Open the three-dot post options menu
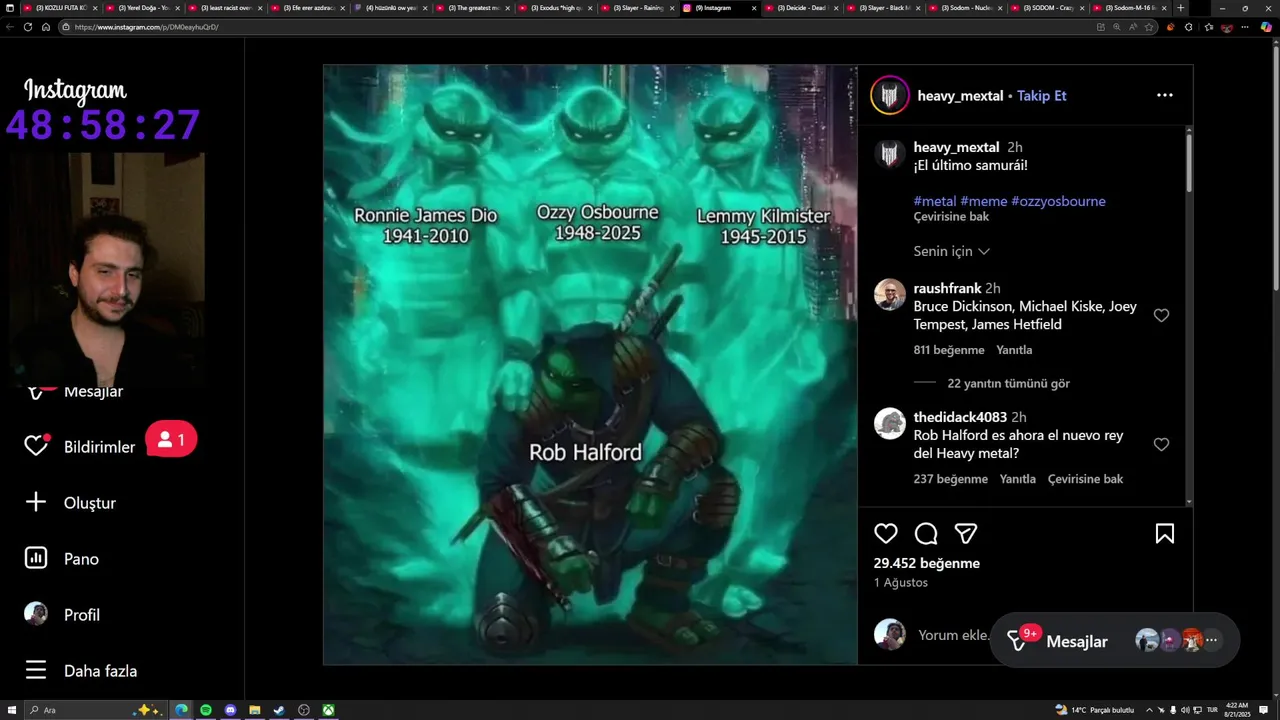The width and height of the screenshot is (1280, 720). 1165,95
